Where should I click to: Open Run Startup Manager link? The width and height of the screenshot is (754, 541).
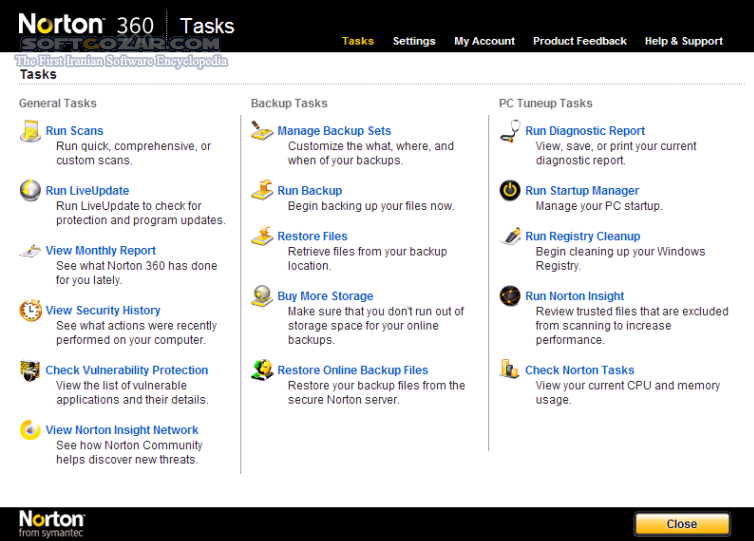(x=582, y=190)
